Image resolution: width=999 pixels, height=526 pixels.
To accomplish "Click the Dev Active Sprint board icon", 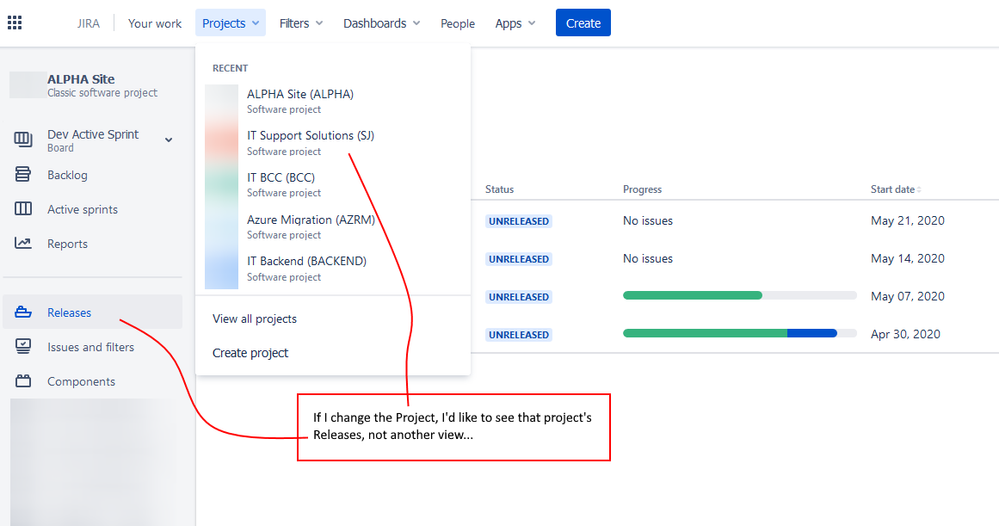I will (x=23, y=139).
